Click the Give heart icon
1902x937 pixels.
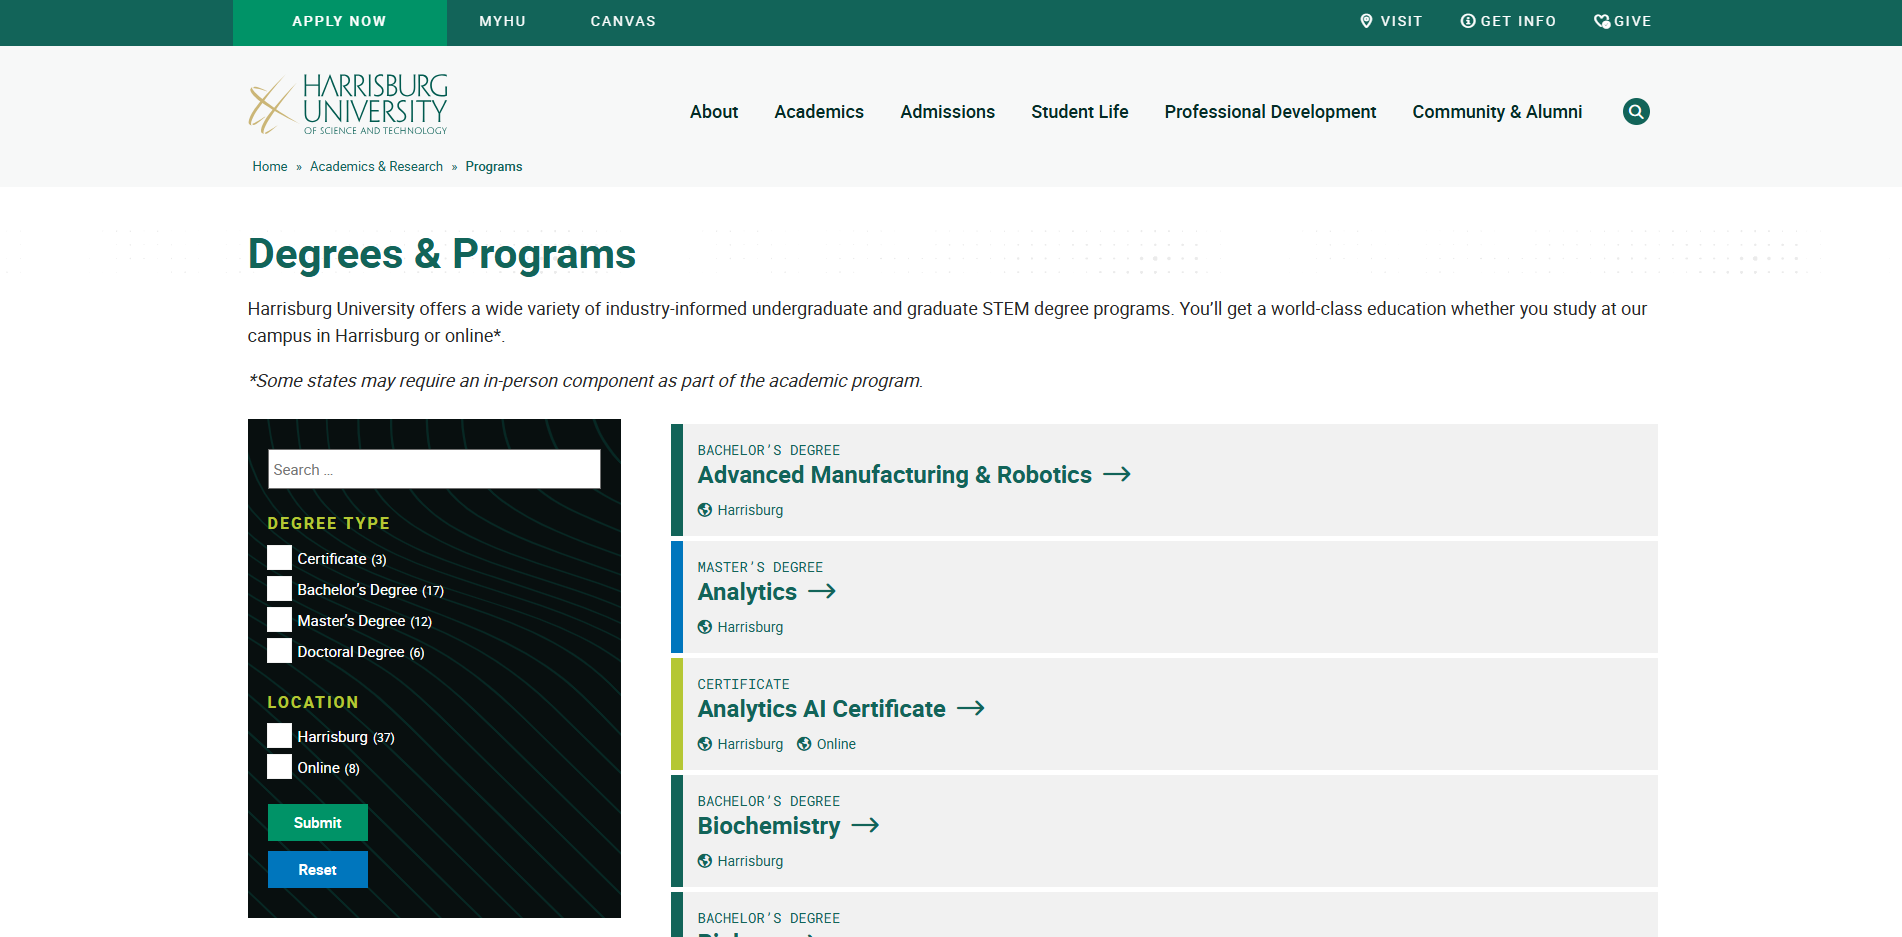pyautogui.click(x=1602, y=21)
